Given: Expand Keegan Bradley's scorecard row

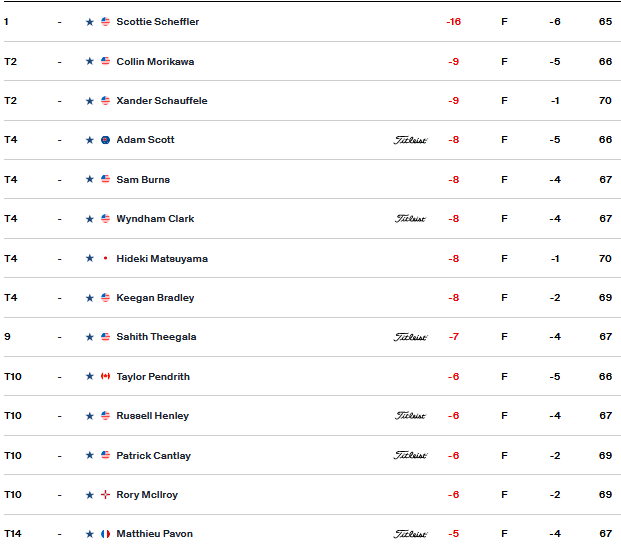Looking at the screenshot, I should point(312,298).
